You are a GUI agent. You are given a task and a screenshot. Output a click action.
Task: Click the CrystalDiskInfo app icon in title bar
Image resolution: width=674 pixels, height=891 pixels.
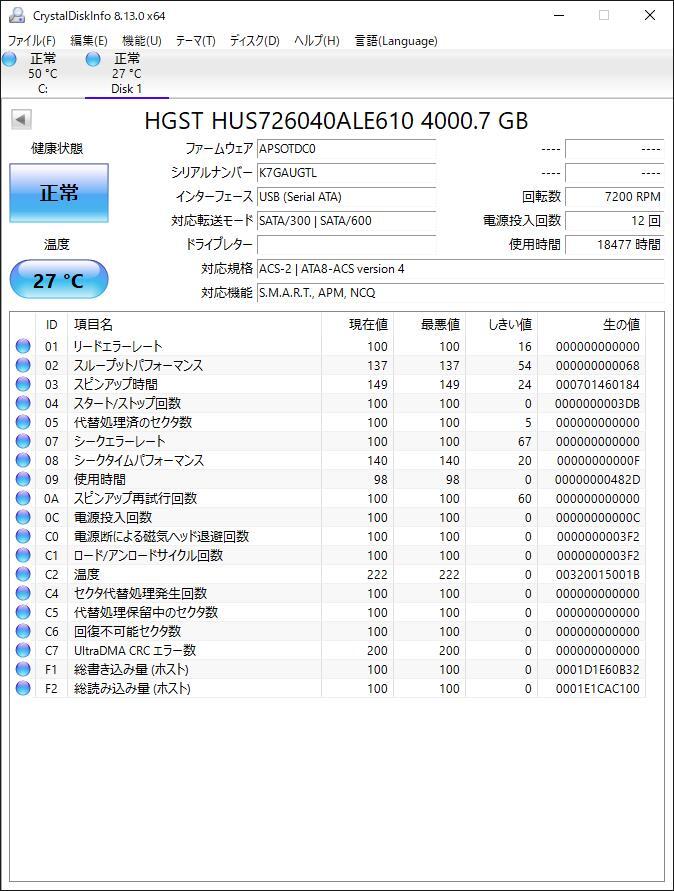pyautogui.click(x=17, y=15)
